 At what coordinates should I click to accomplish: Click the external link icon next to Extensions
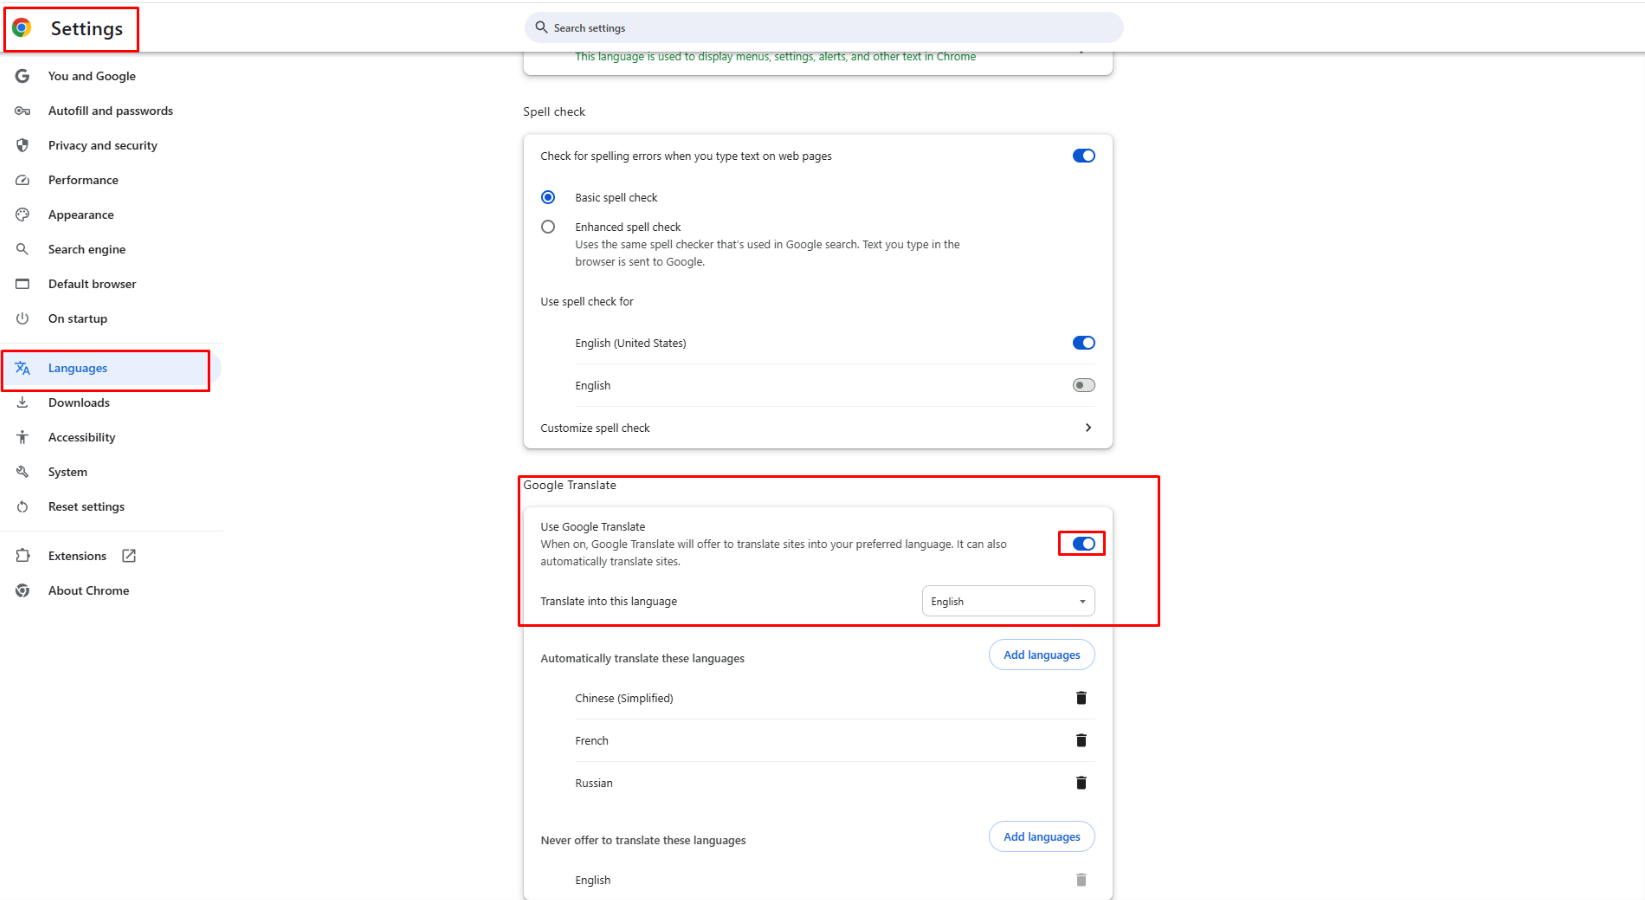129,556
